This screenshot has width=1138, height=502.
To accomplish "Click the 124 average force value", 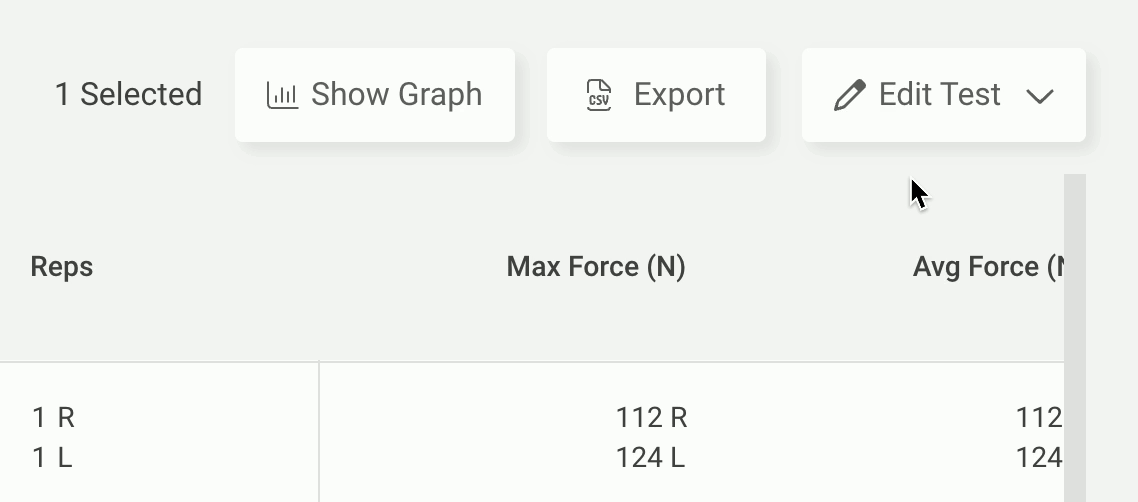I will click(1039, 458).
